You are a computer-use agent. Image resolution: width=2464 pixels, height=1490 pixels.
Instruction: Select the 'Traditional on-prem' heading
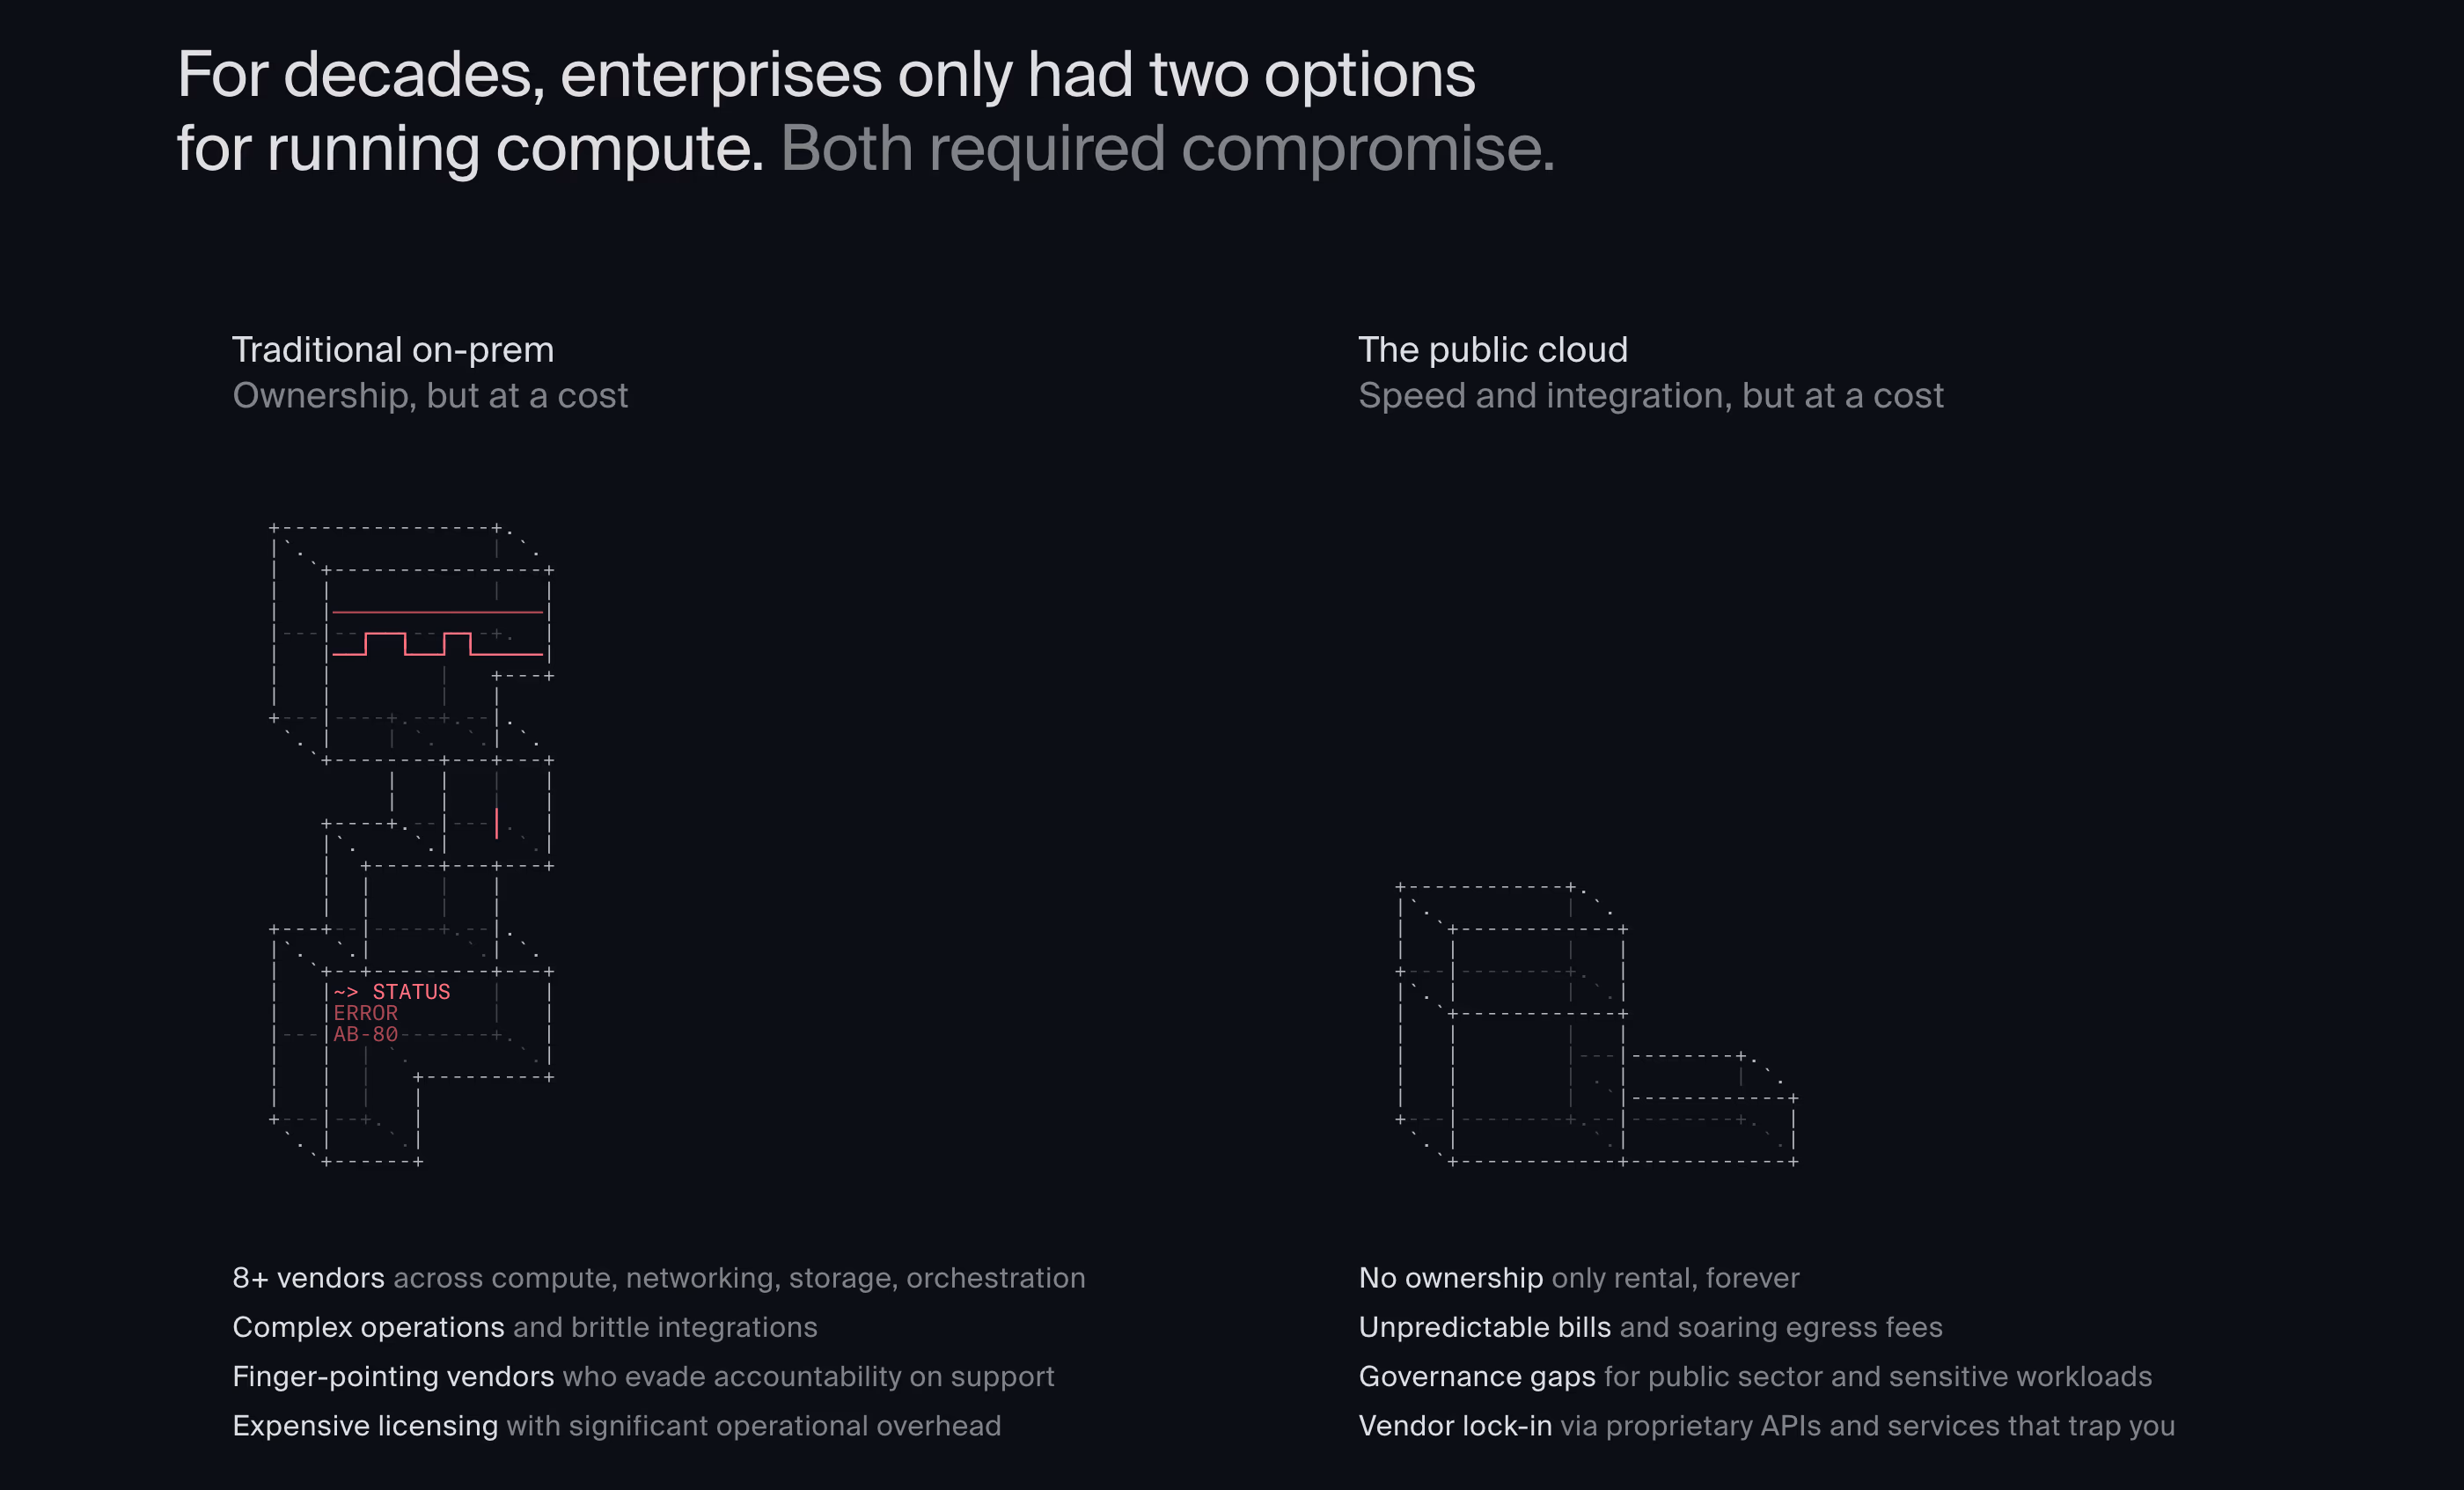[x=393, y=350]
